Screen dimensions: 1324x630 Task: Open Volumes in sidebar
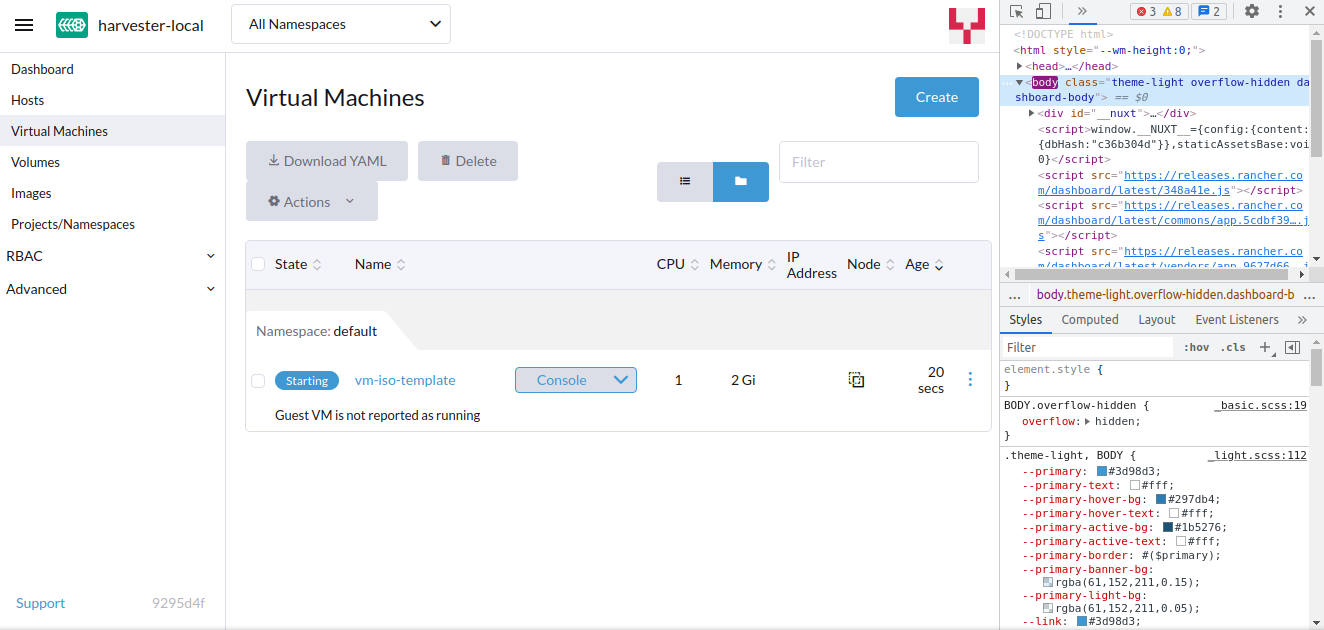112,162
